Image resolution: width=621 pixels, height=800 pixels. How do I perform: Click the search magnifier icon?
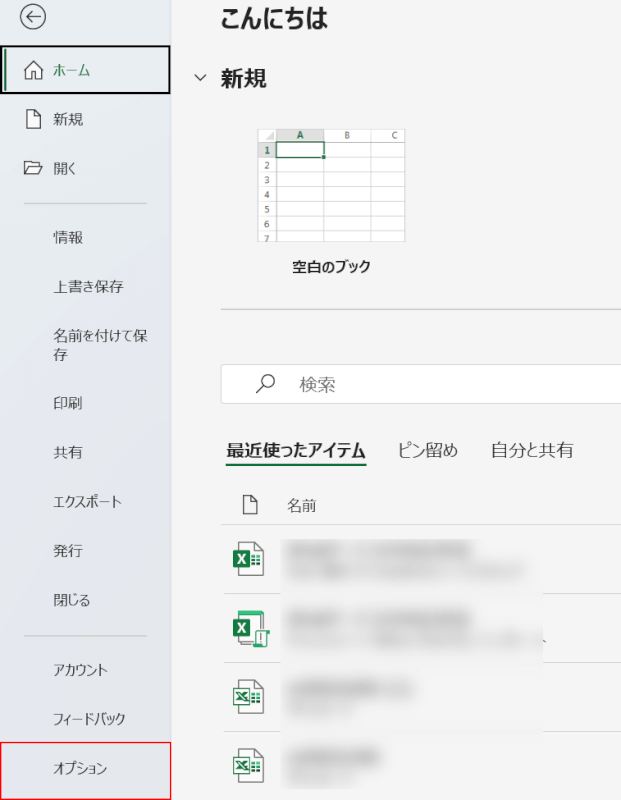pos(266,383)
